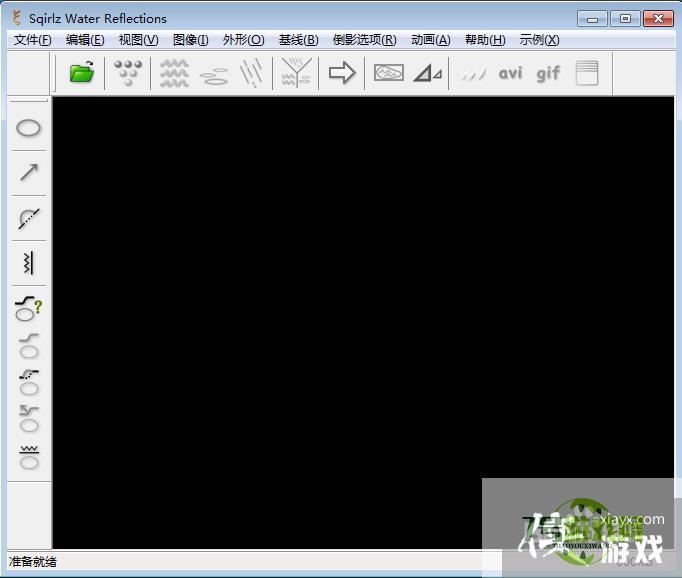
Task: Click the right arrow run icon
Action: [342, 73]
